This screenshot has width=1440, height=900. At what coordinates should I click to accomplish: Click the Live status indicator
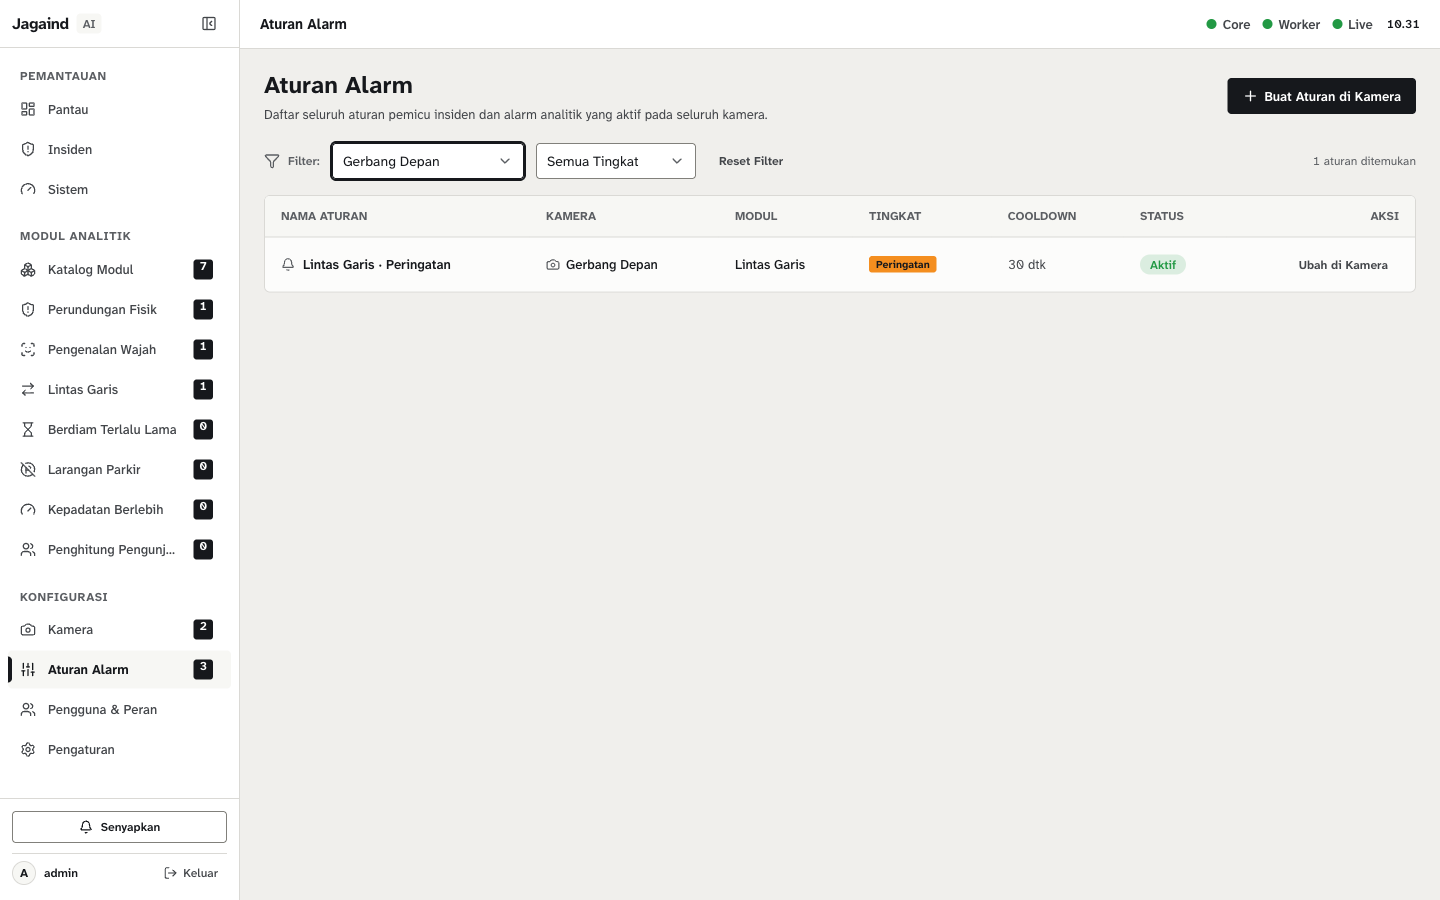point(1352,24)
